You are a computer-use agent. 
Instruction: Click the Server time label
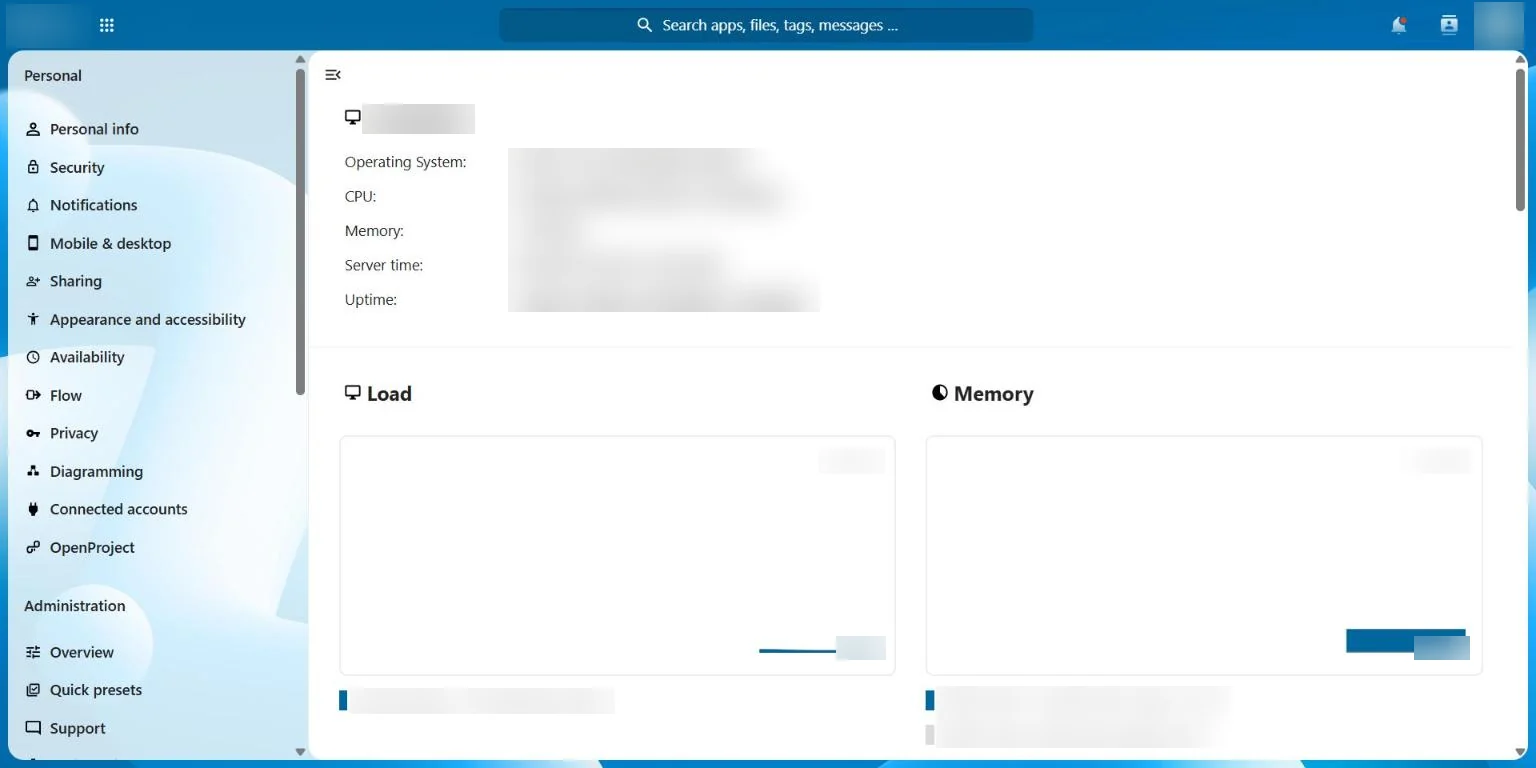384,265
